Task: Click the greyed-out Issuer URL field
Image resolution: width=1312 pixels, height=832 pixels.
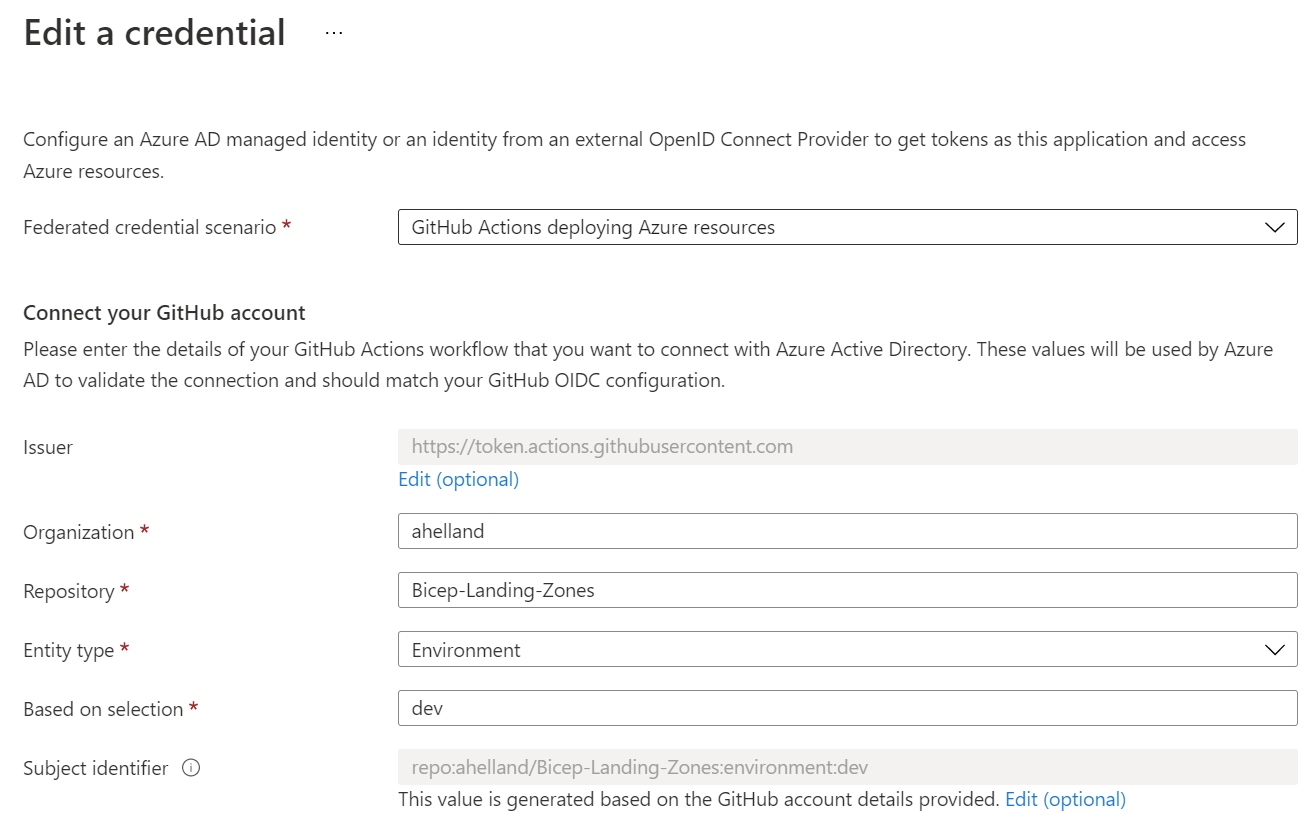Action: click(847, 446)
